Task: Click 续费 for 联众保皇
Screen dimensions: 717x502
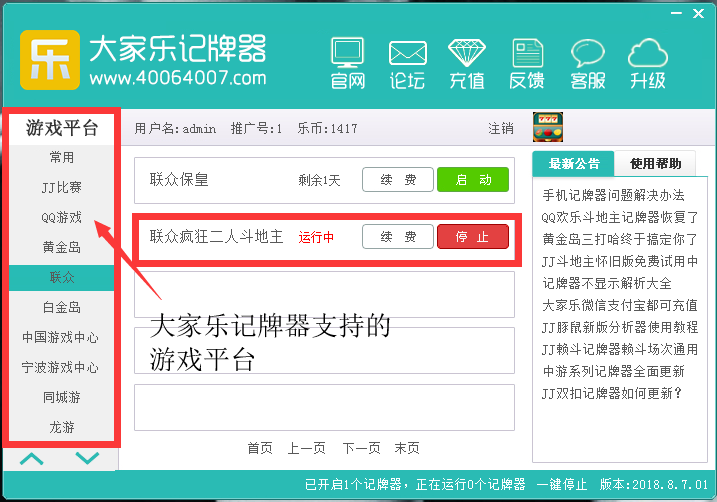Action: 398,180
